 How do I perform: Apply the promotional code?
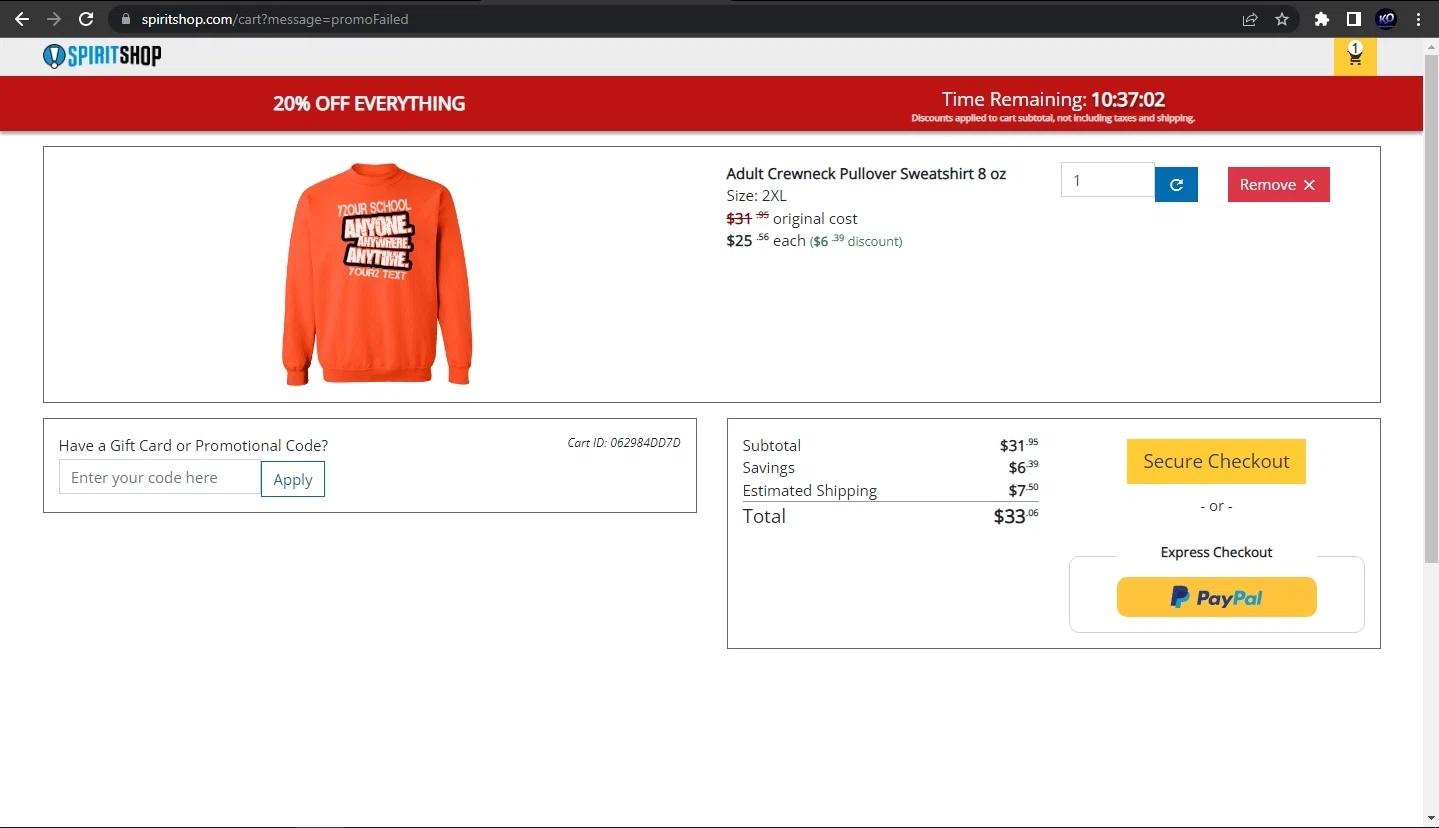tap(293, 479)
